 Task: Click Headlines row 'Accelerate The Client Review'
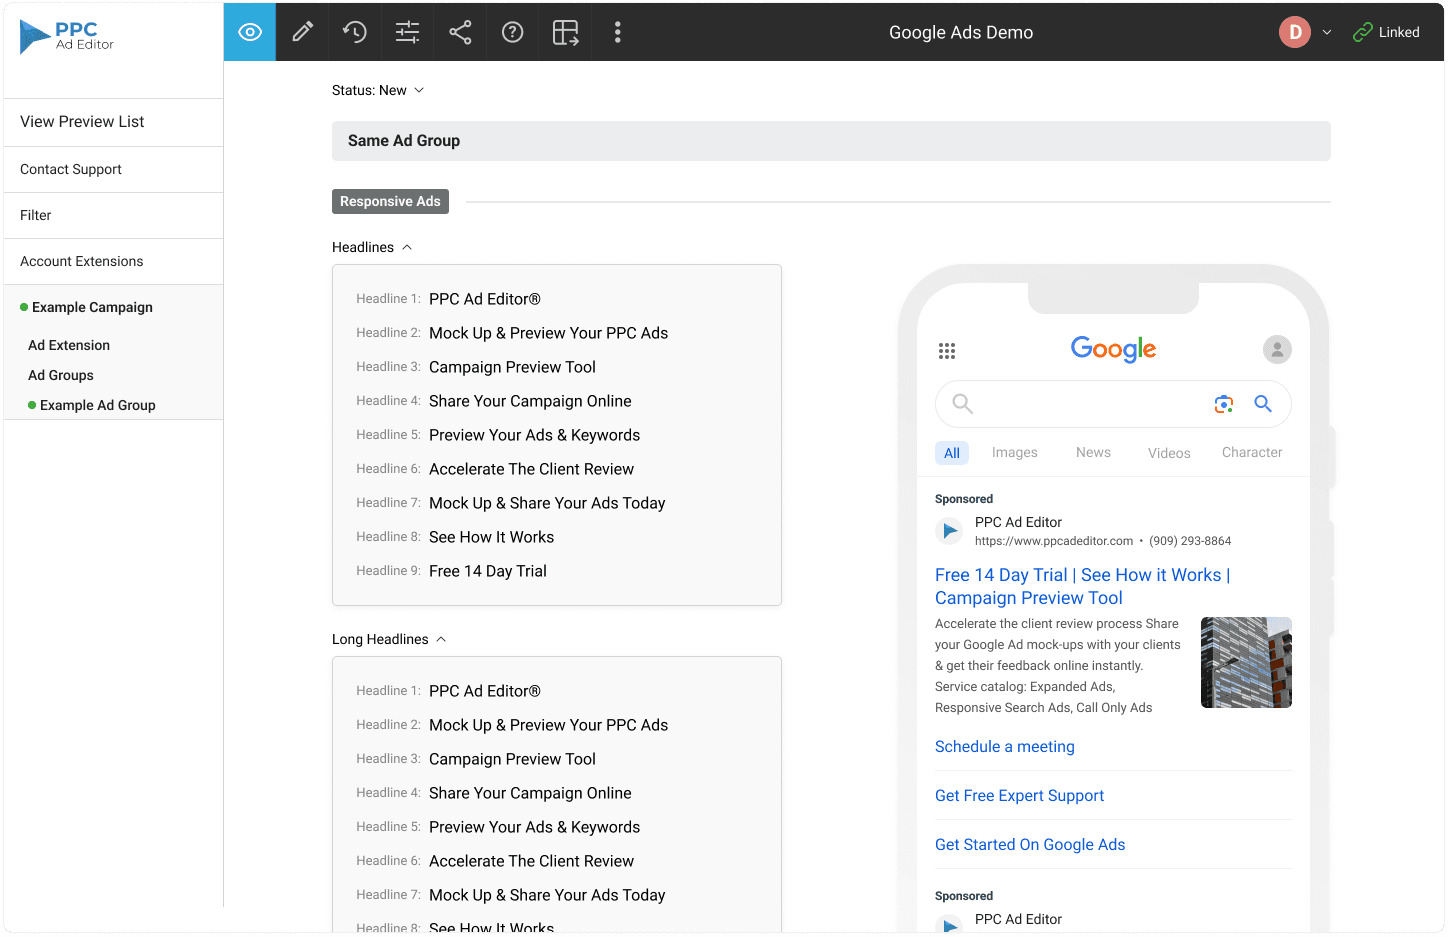click(x=531, y=469)
